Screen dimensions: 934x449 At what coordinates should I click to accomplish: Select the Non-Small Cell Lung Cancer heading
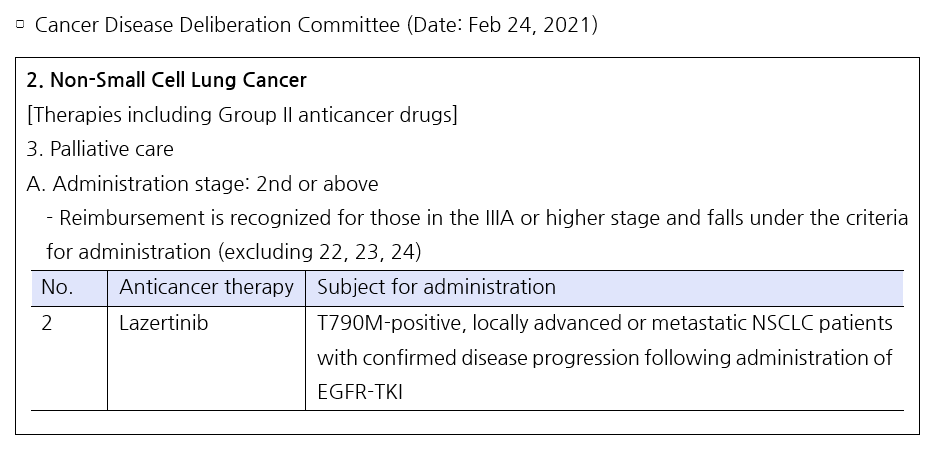coord(167,80)
